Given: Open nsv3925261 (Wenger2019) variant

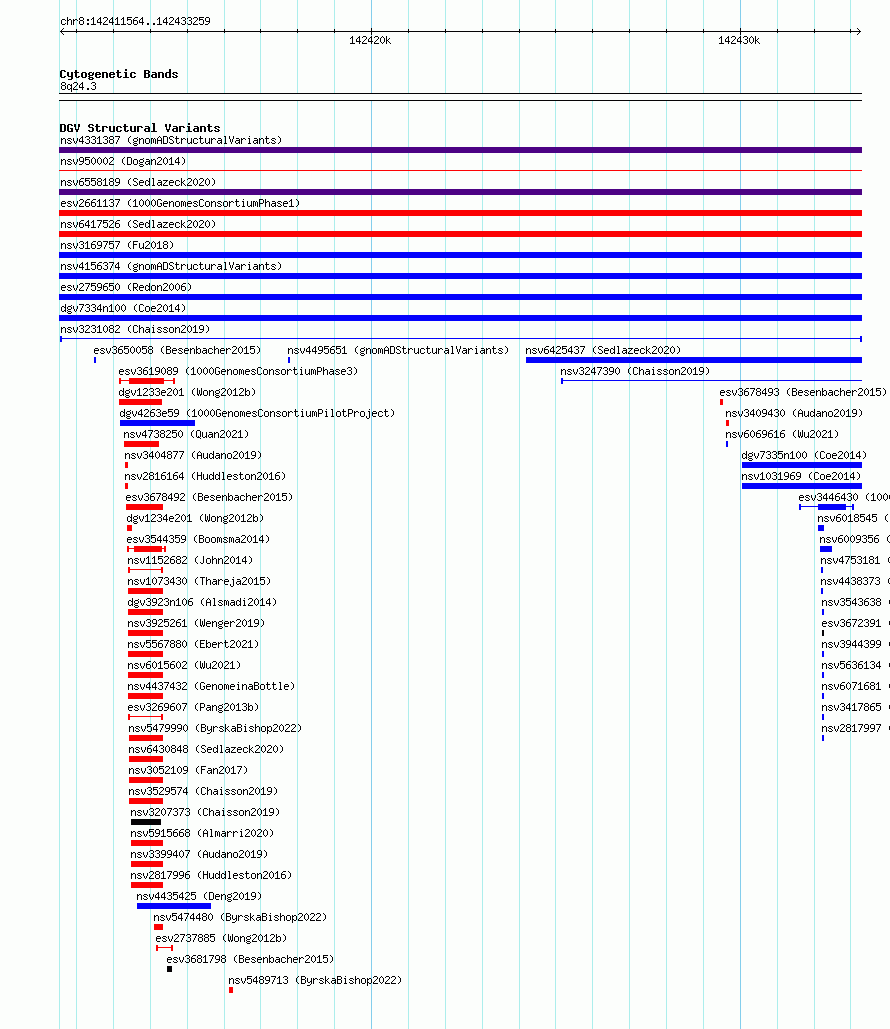Looking at the screenshot, I should (196, 623).
